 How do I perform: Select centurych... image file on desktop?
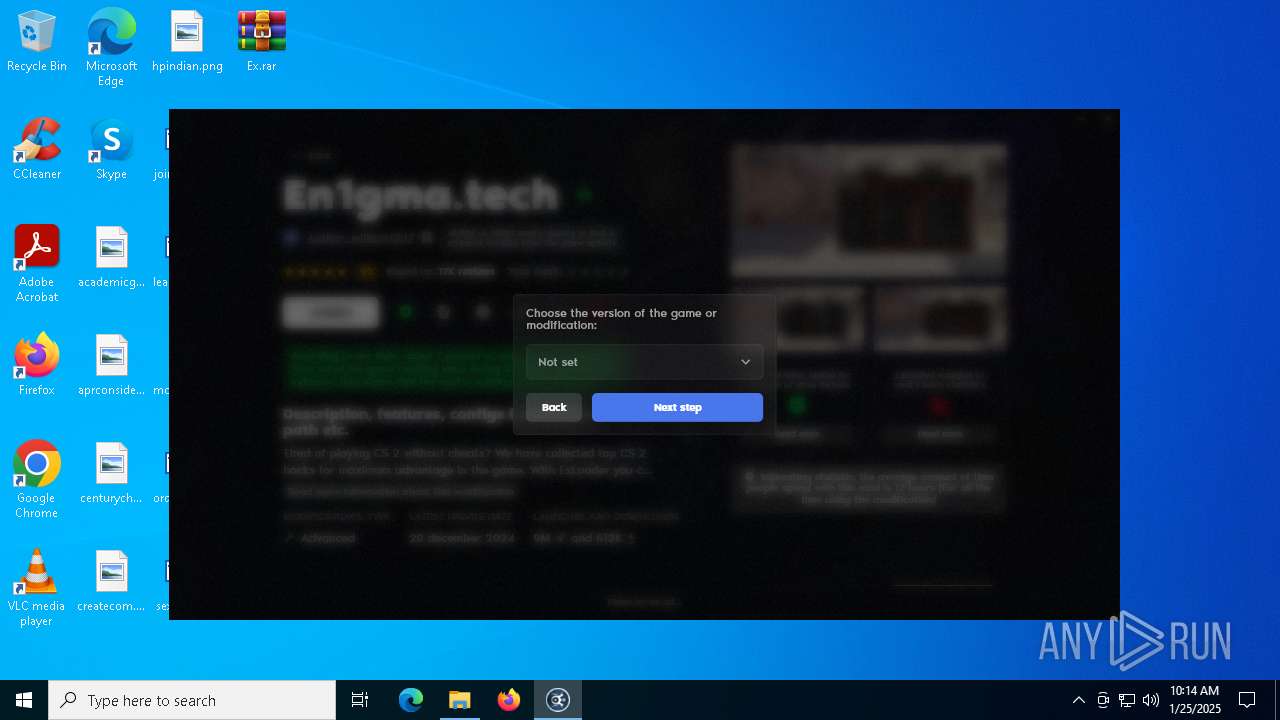[111, 474]
